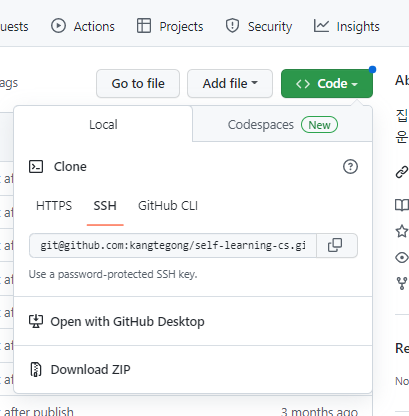This screenshot has height=416, width=409.
Task: Open the Security tab
Action: click(x=259, y=26)
